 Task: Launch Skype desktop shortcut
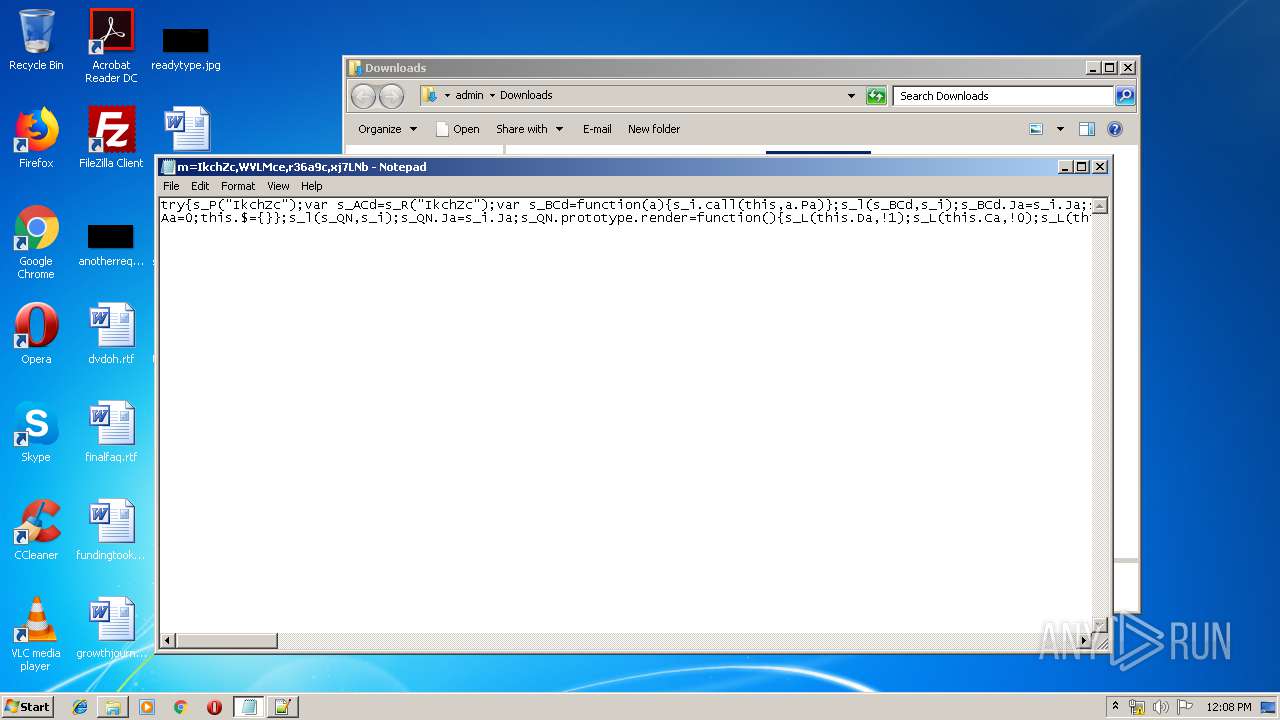[x=36, y=432]
